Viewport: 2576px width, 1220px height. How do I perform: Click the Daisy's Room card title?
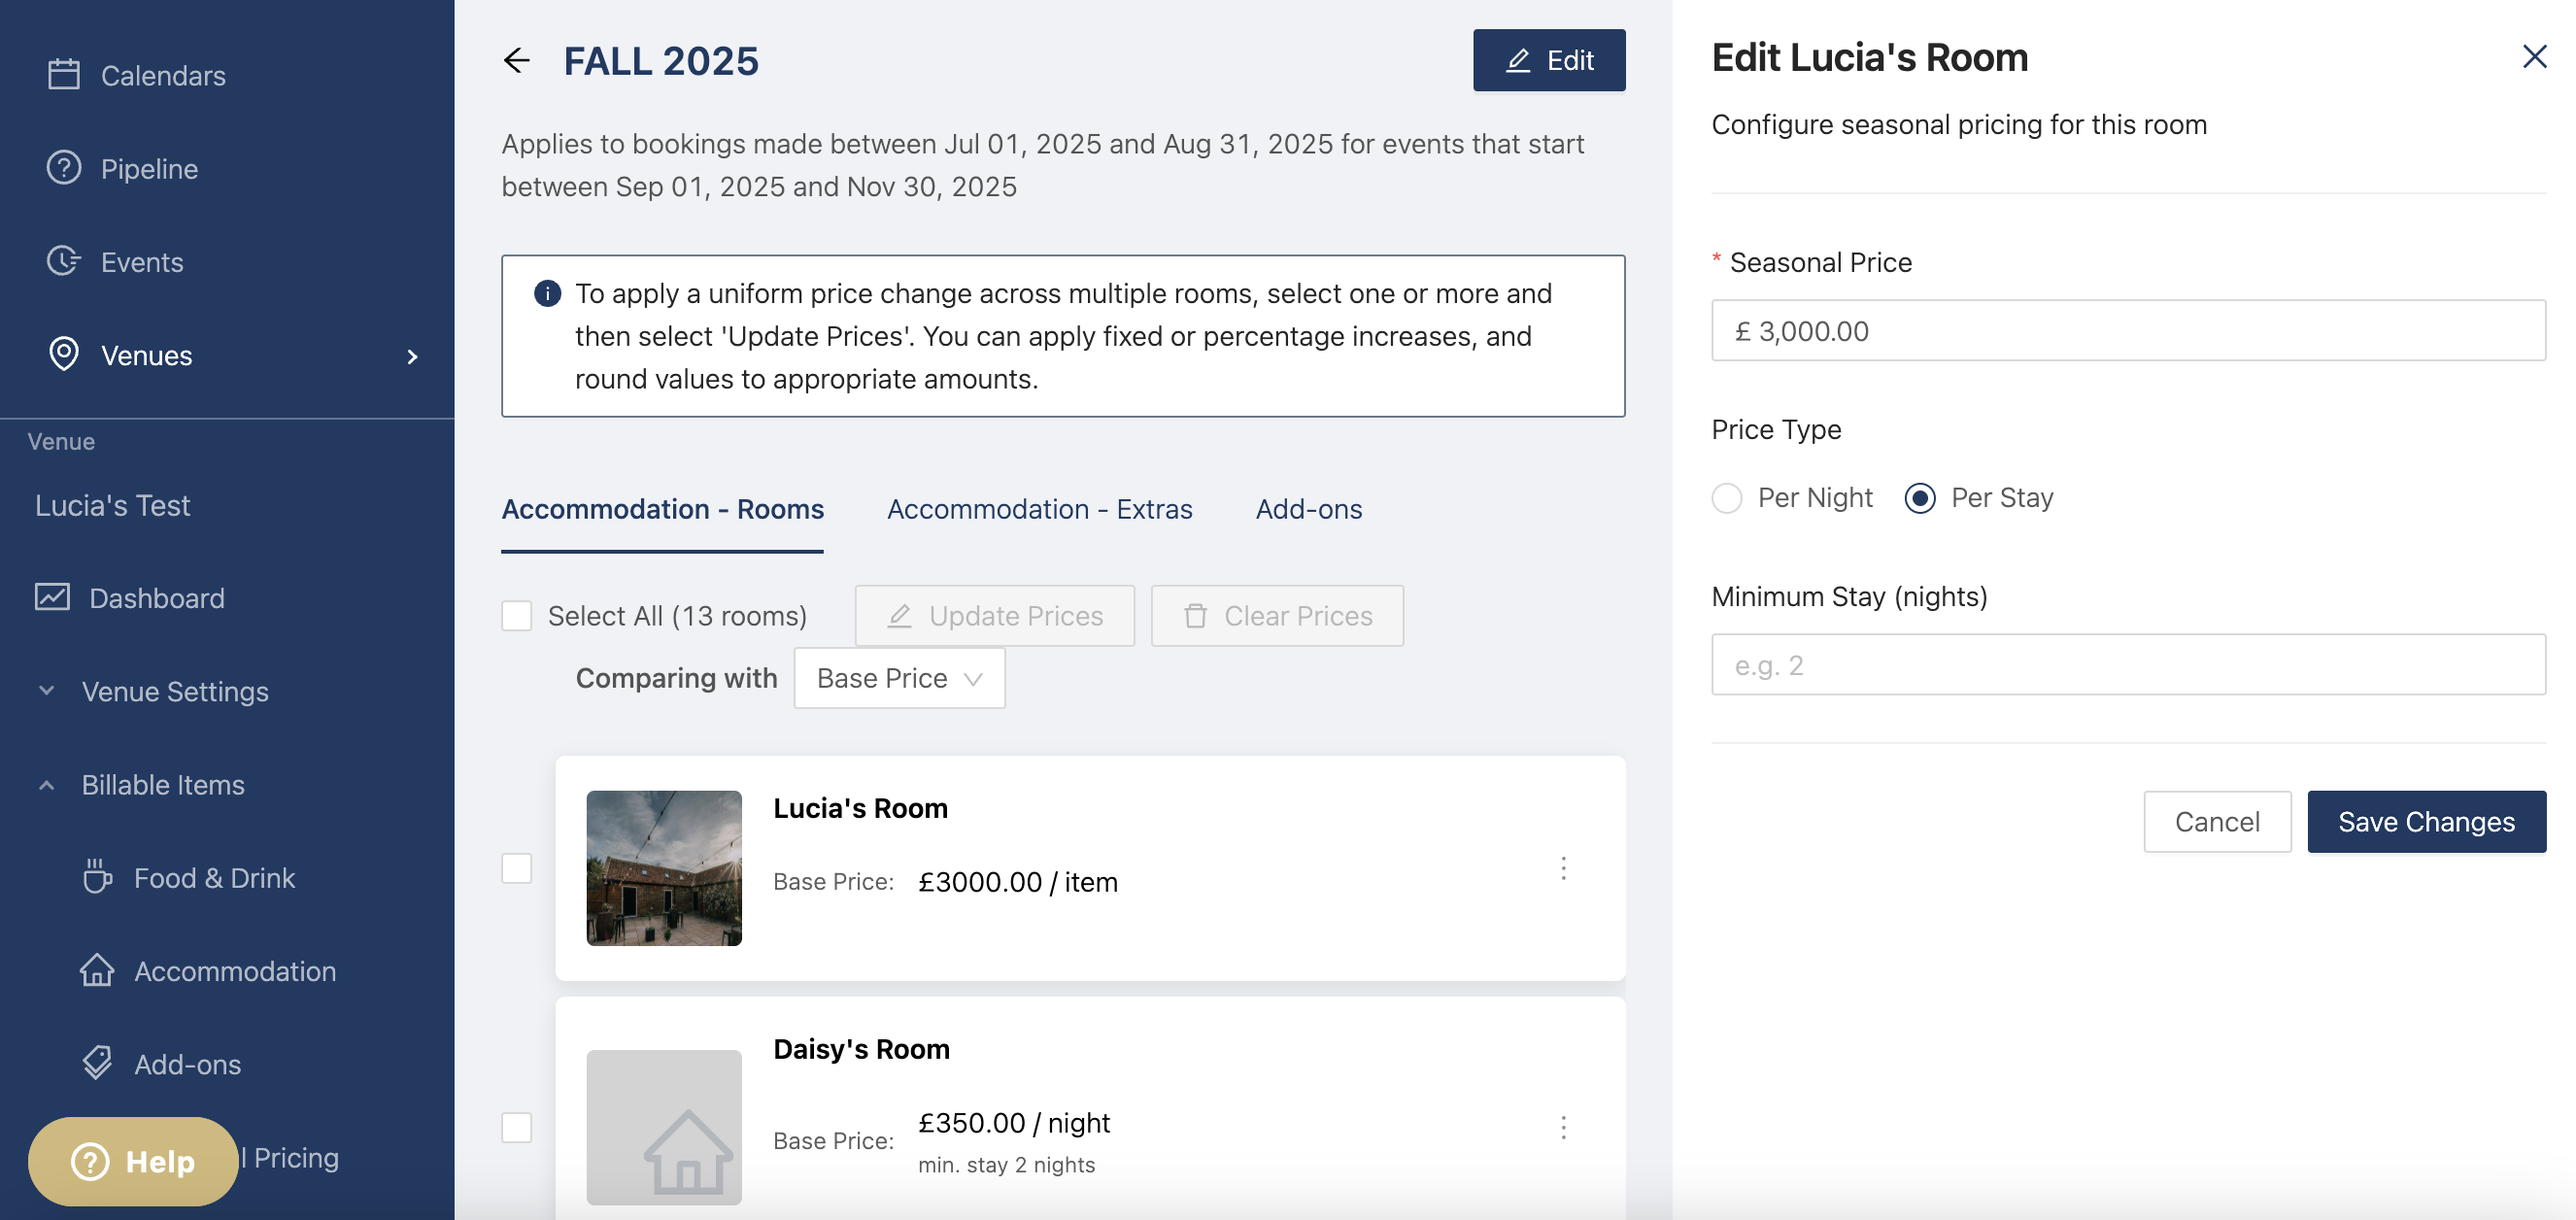[x=861, y=1049]
